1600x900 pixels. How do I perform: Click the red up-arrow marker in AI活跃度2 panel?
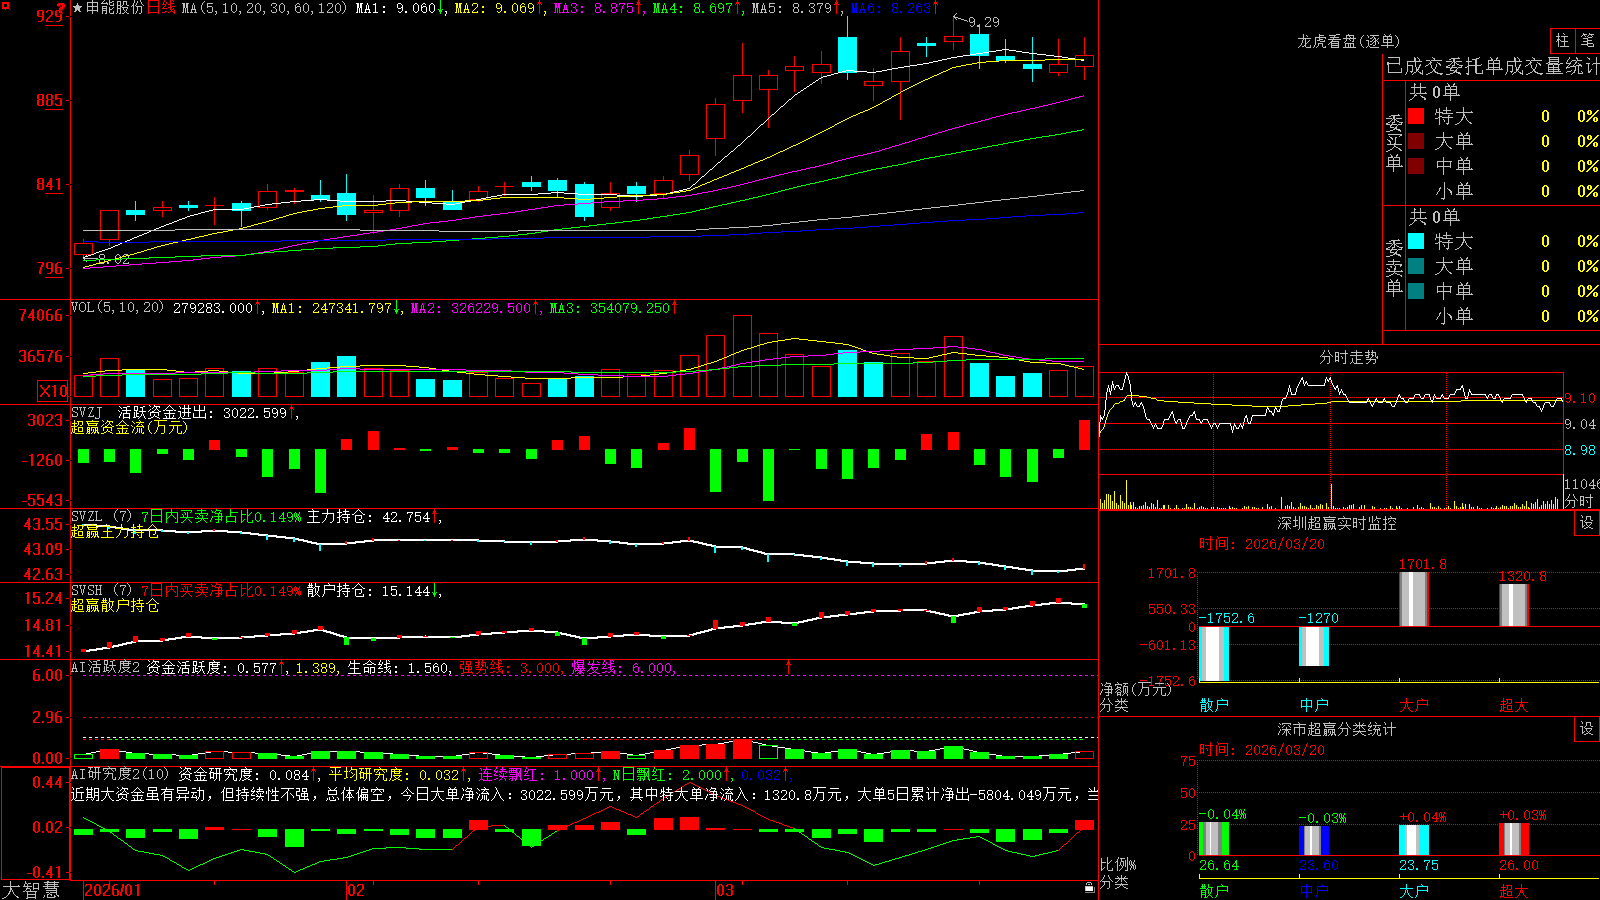point(789,666)
